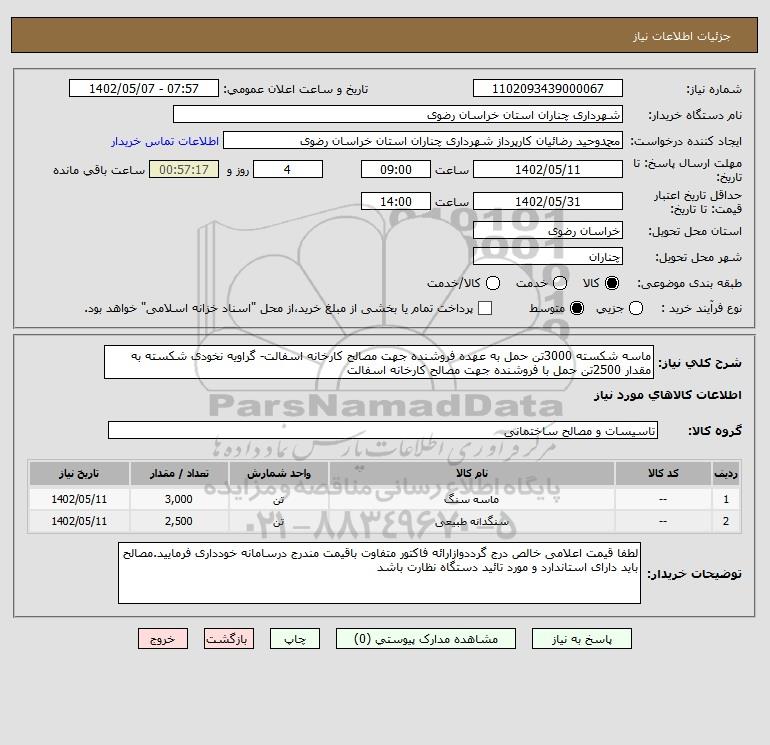Click the response deadline time 09:00 field

point(396,169)
